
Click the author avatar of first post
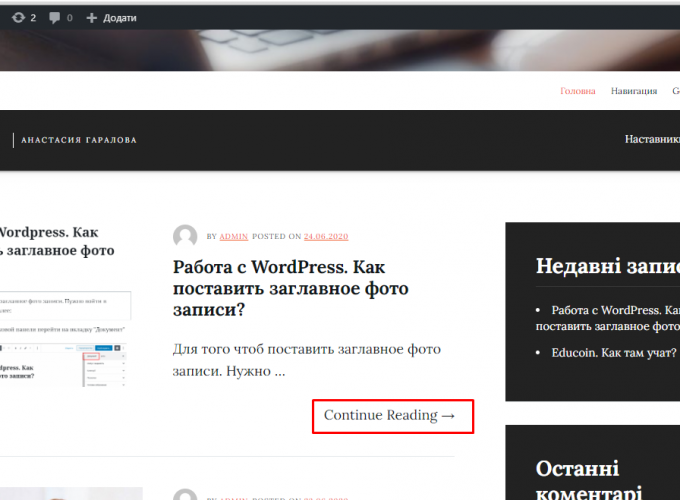[x=185, y=237]
